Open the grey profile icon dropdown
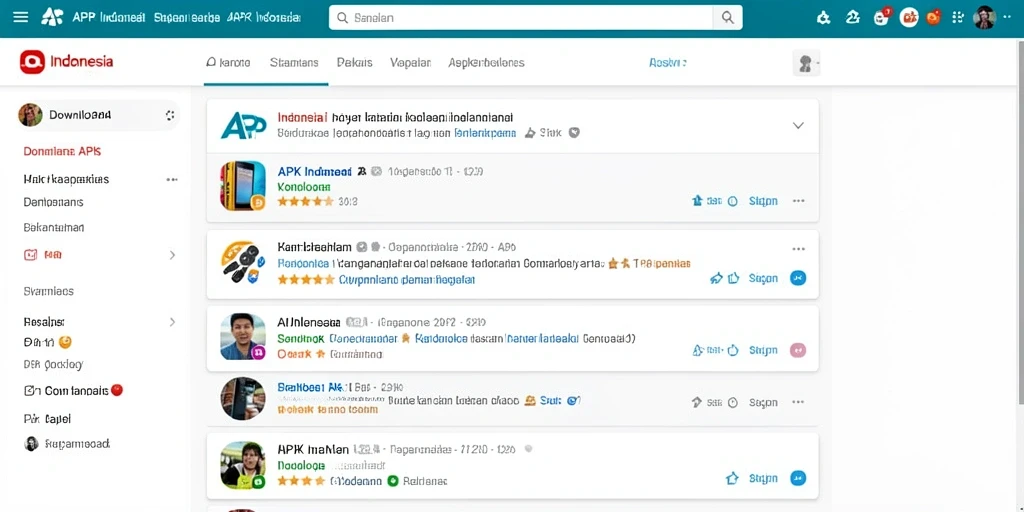The height and width of the screenshot is (512, 1024). (x=806, y=63)
